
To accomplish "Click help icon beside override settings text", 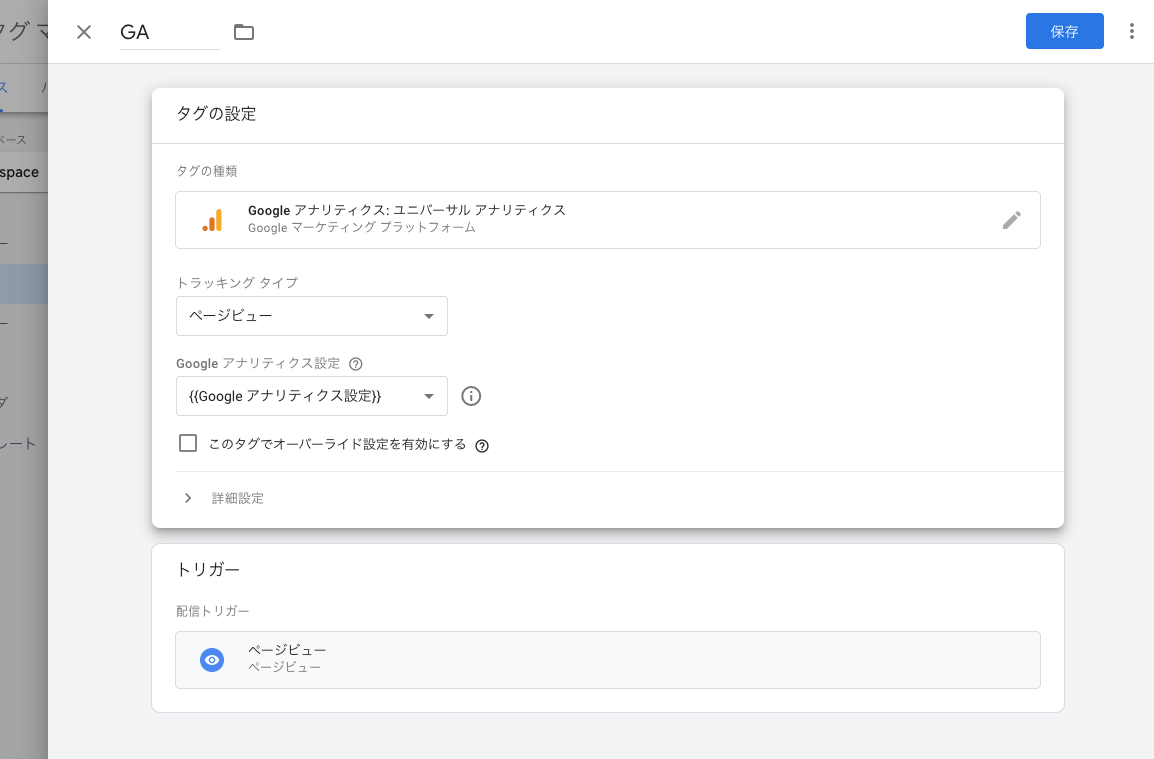I will tap(482, 445).
